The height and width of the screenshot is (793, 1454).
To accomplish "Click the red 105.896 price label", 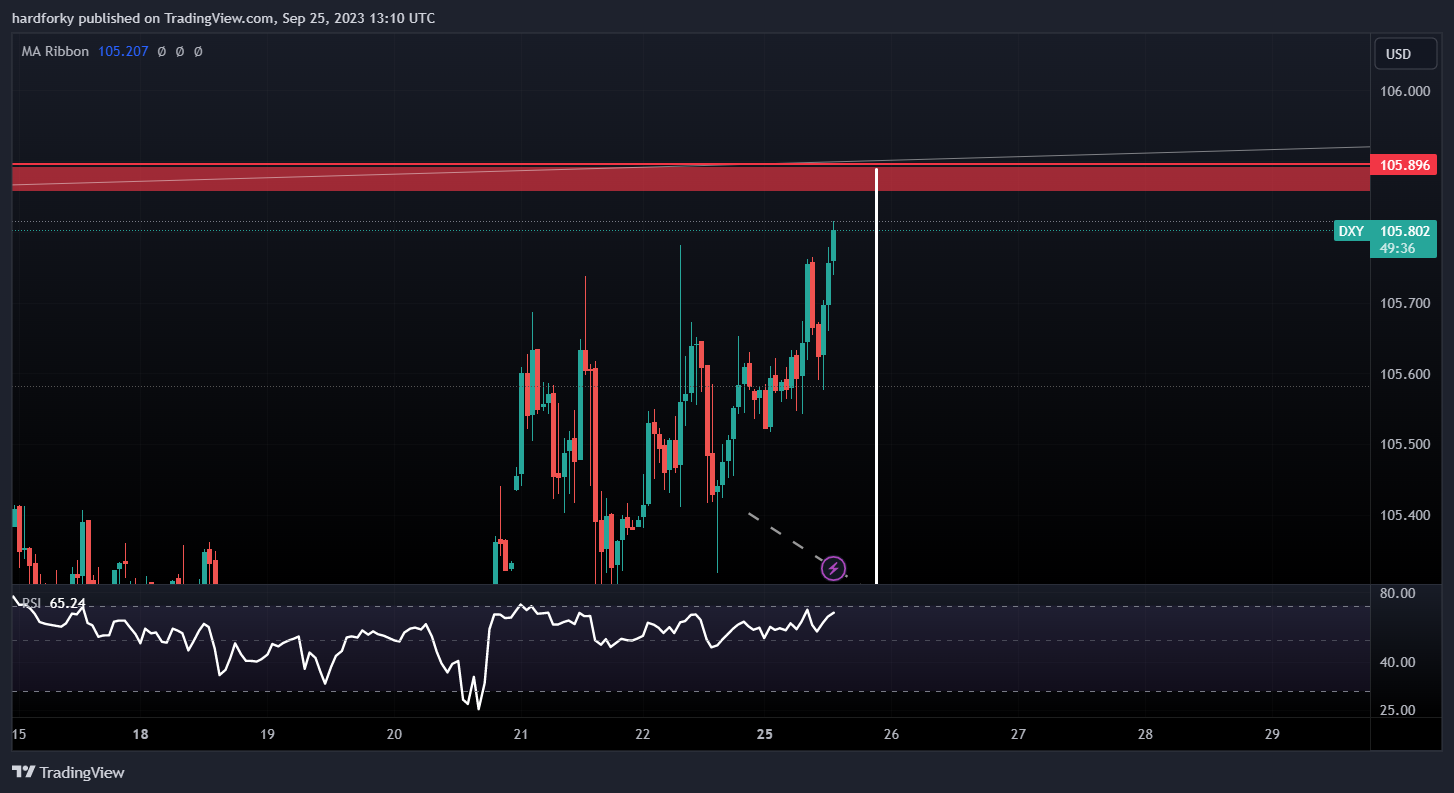I will point(1405,164).
